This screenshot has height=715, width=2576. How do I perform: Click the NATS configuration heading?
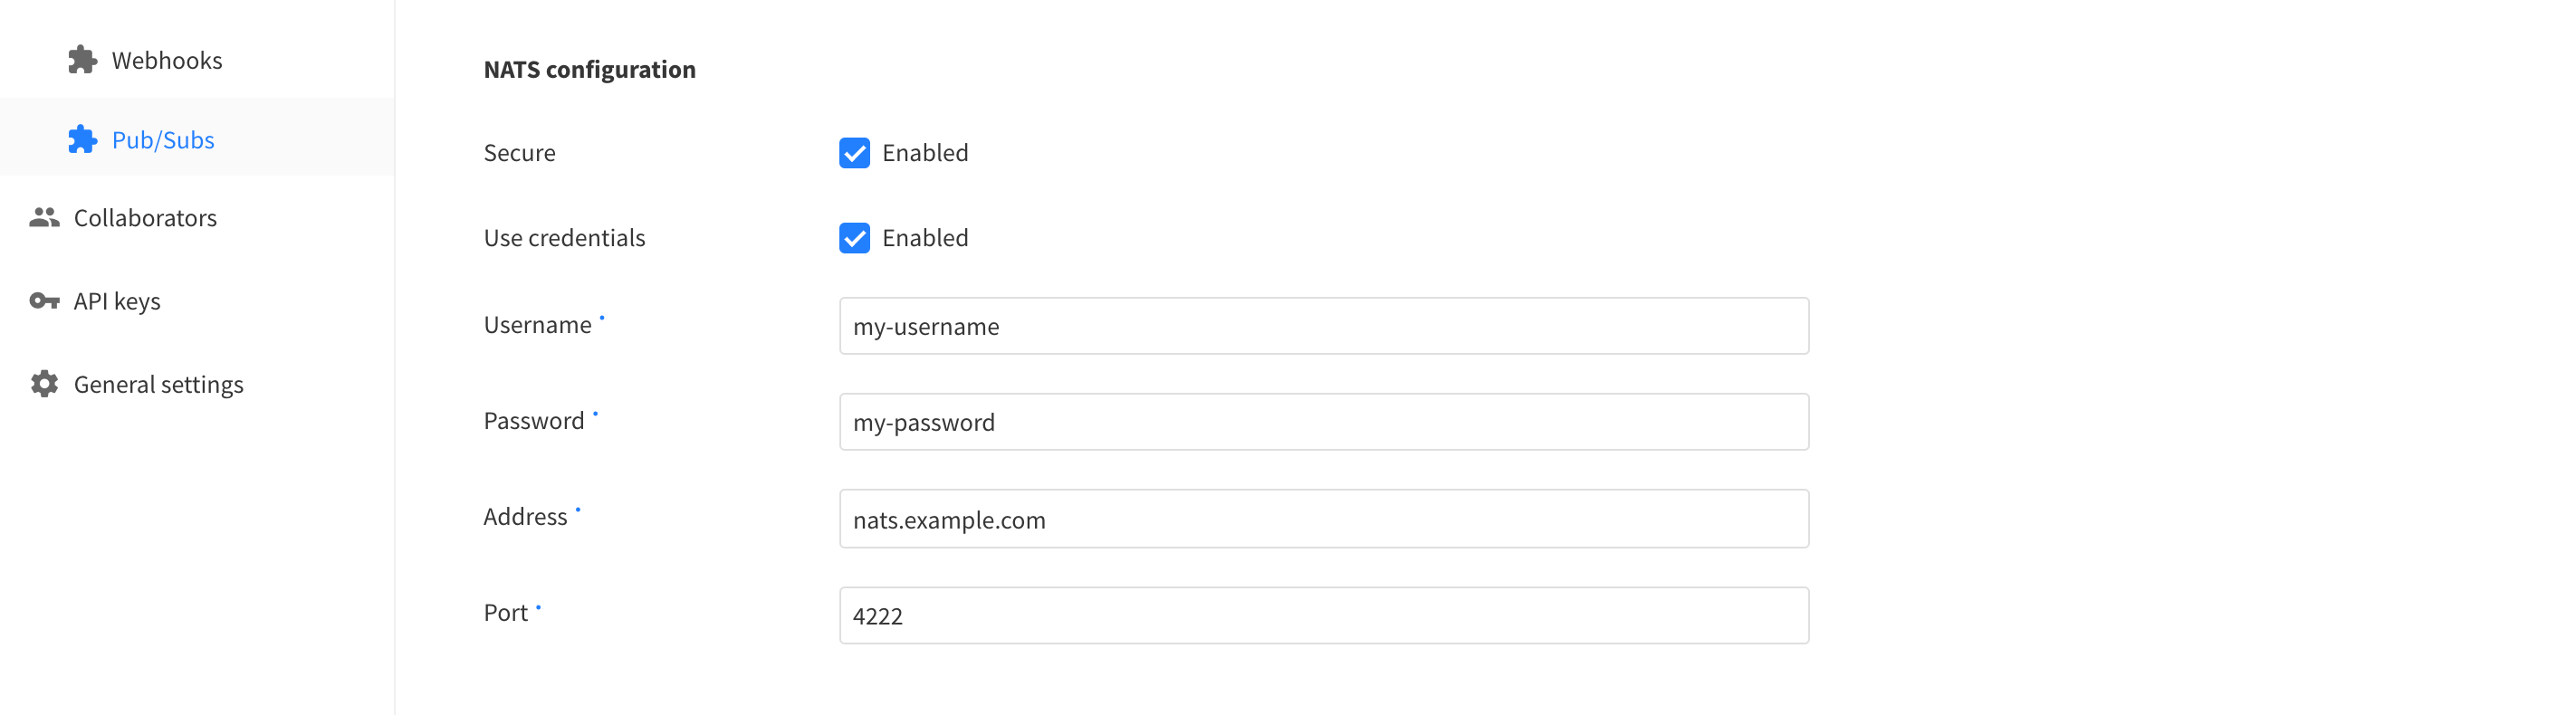click(x=589, y=69)
